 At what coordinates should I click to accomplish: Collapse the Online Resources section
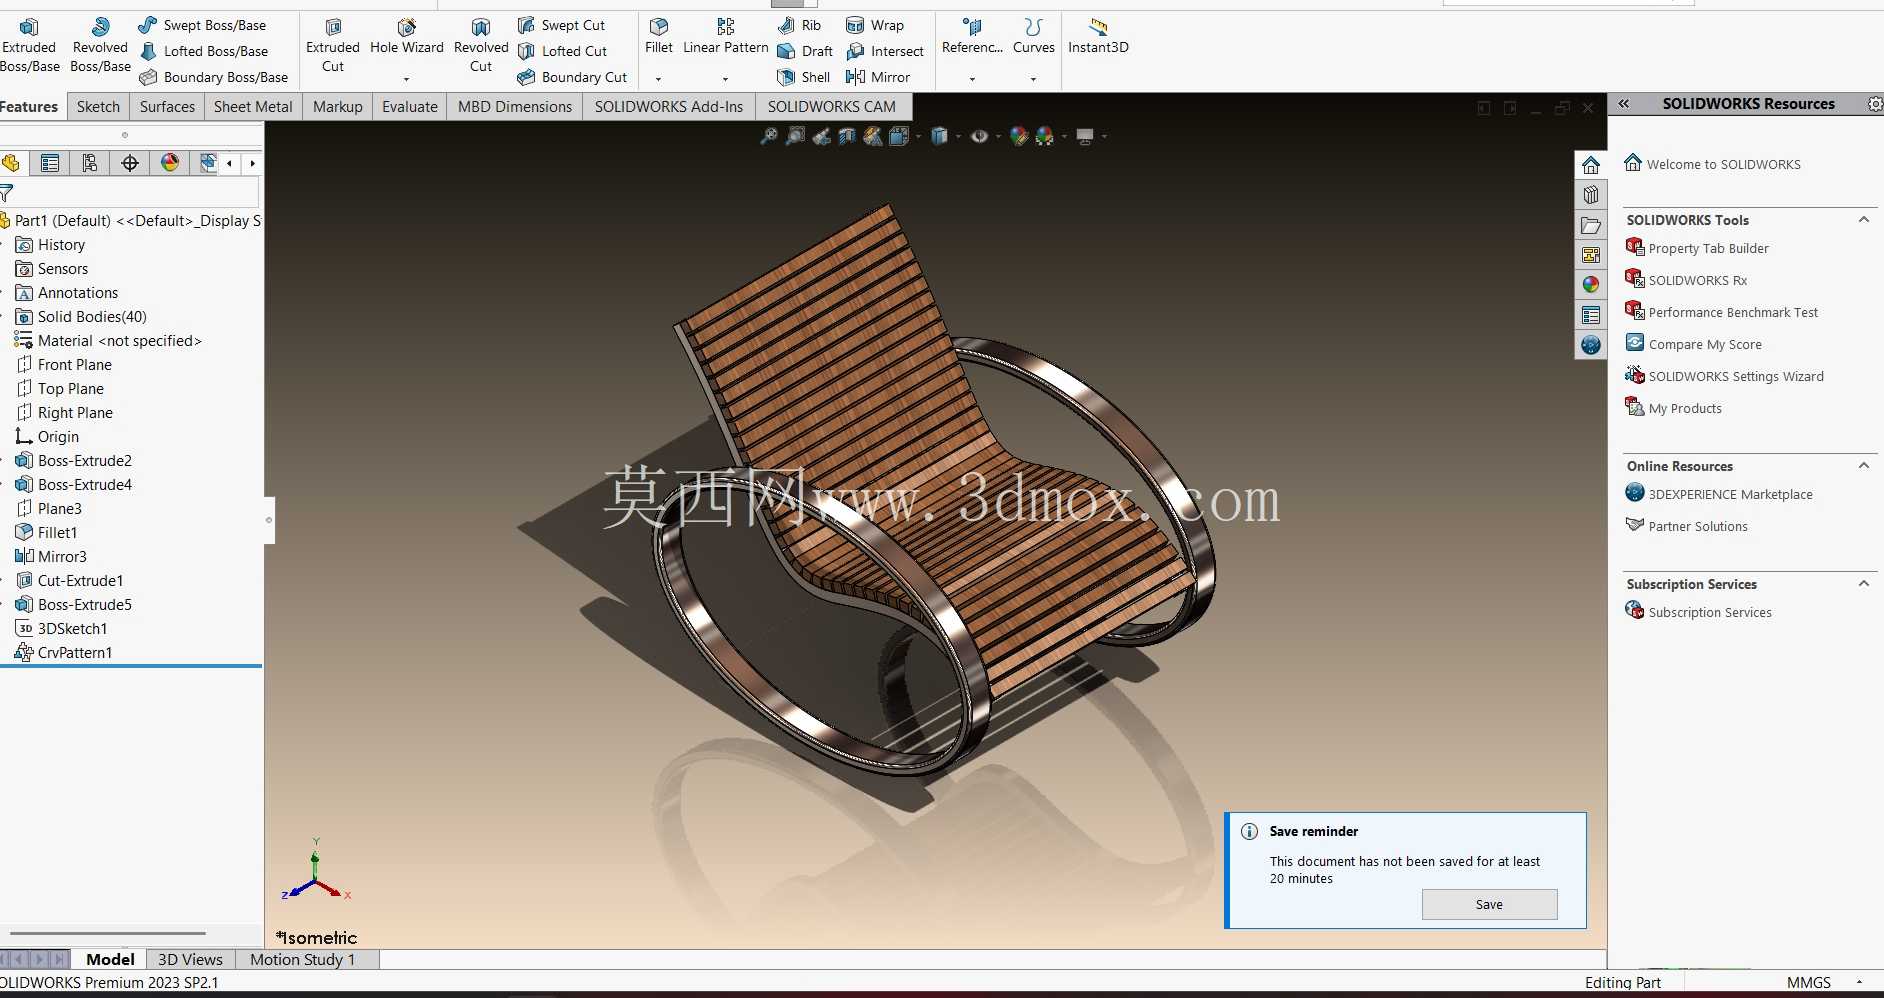tap(1864, 466)
